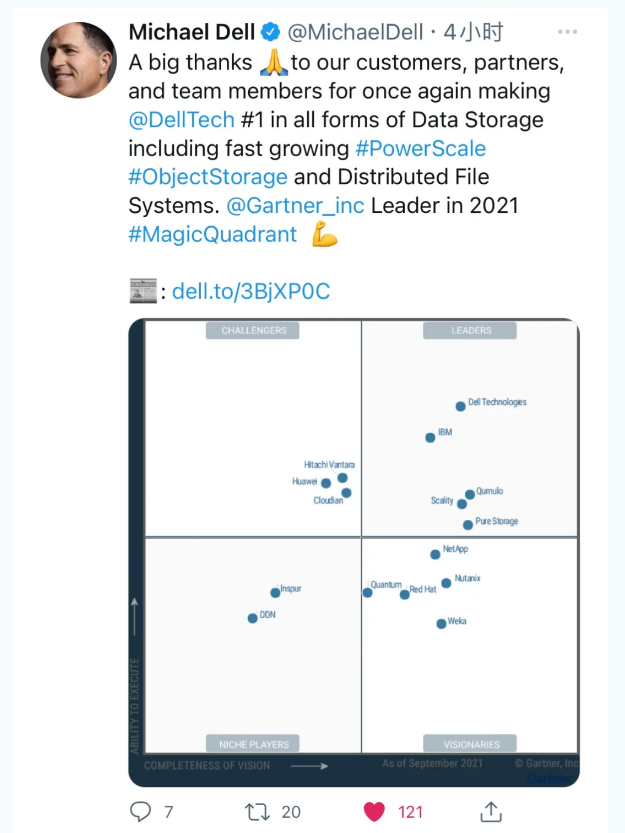
Task: Click the blue verified badge icon
Action: click(x=272, y=33)
